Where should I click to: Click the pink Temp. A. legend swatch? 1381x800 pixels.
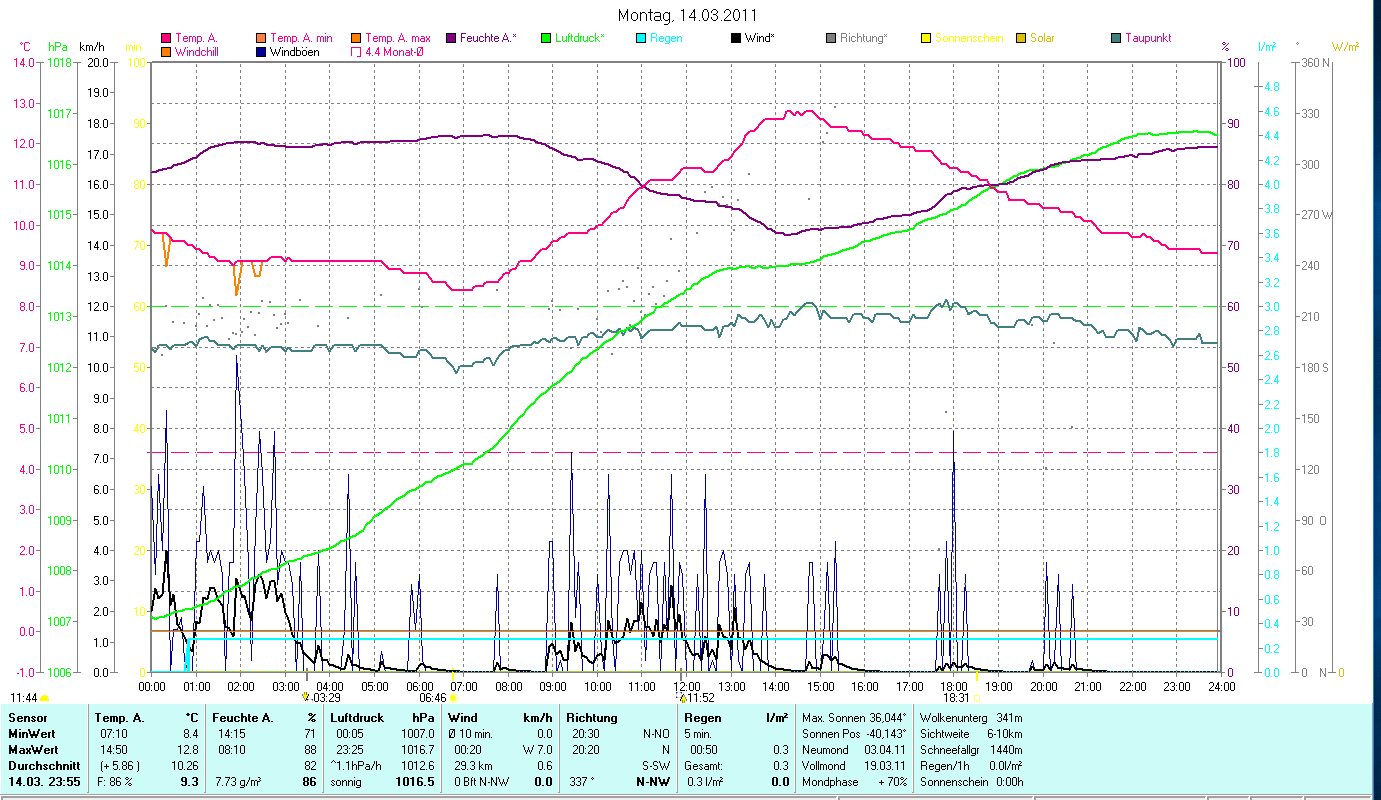tap(166, 38)
